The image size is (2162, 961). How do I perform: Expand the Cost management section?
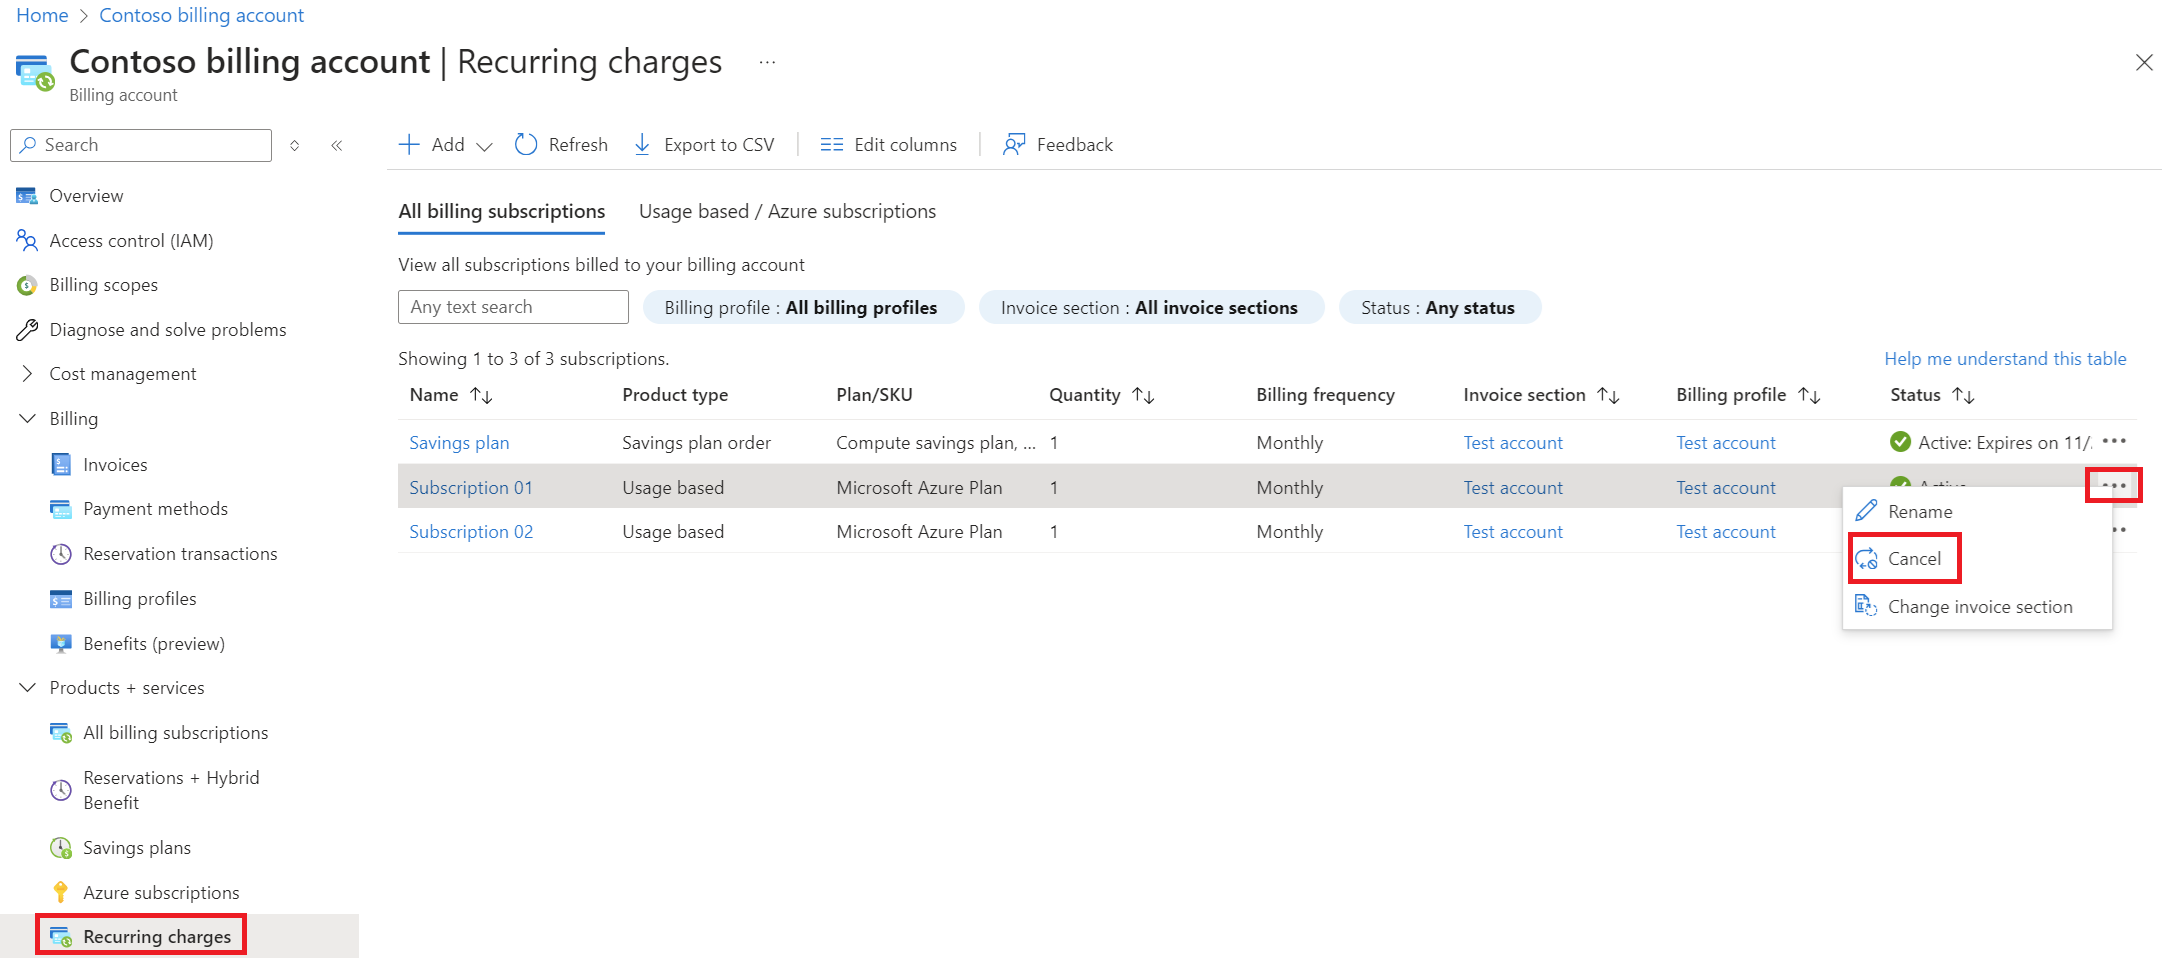click(x=27, y=374)
